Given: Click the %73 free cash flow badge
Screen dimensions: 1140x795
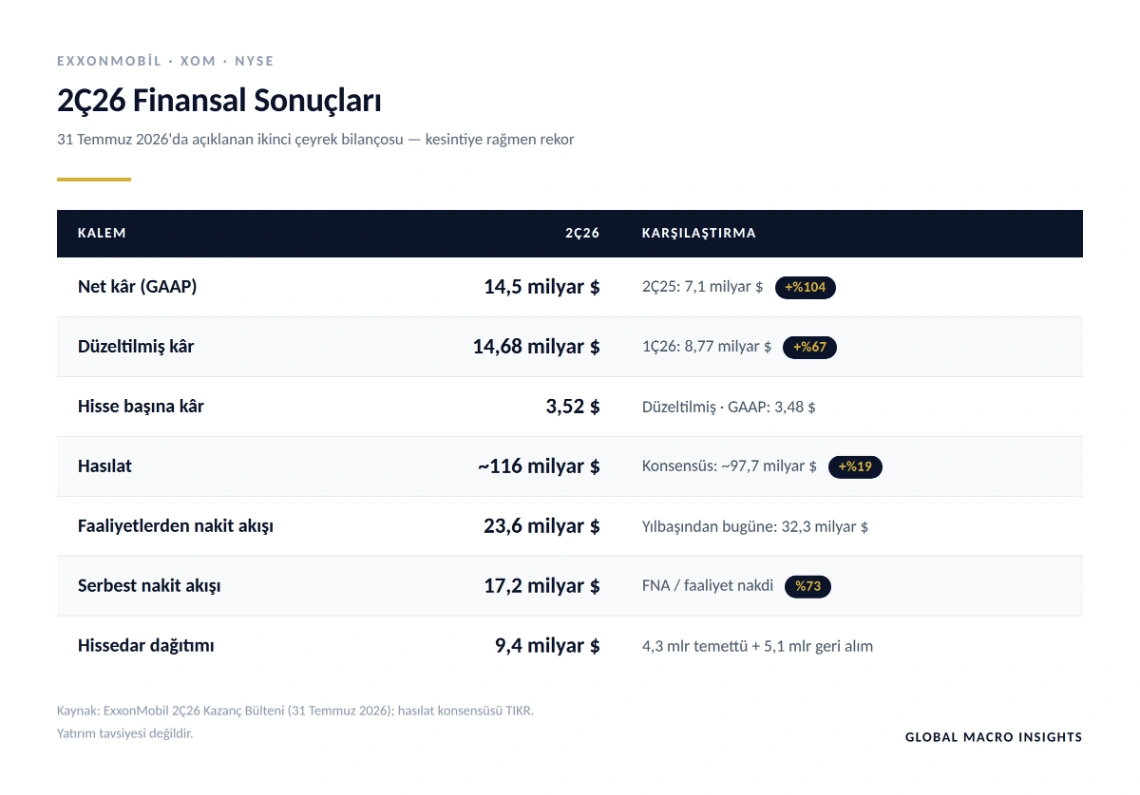Looking at the screenshot, I should pos(808,586).
